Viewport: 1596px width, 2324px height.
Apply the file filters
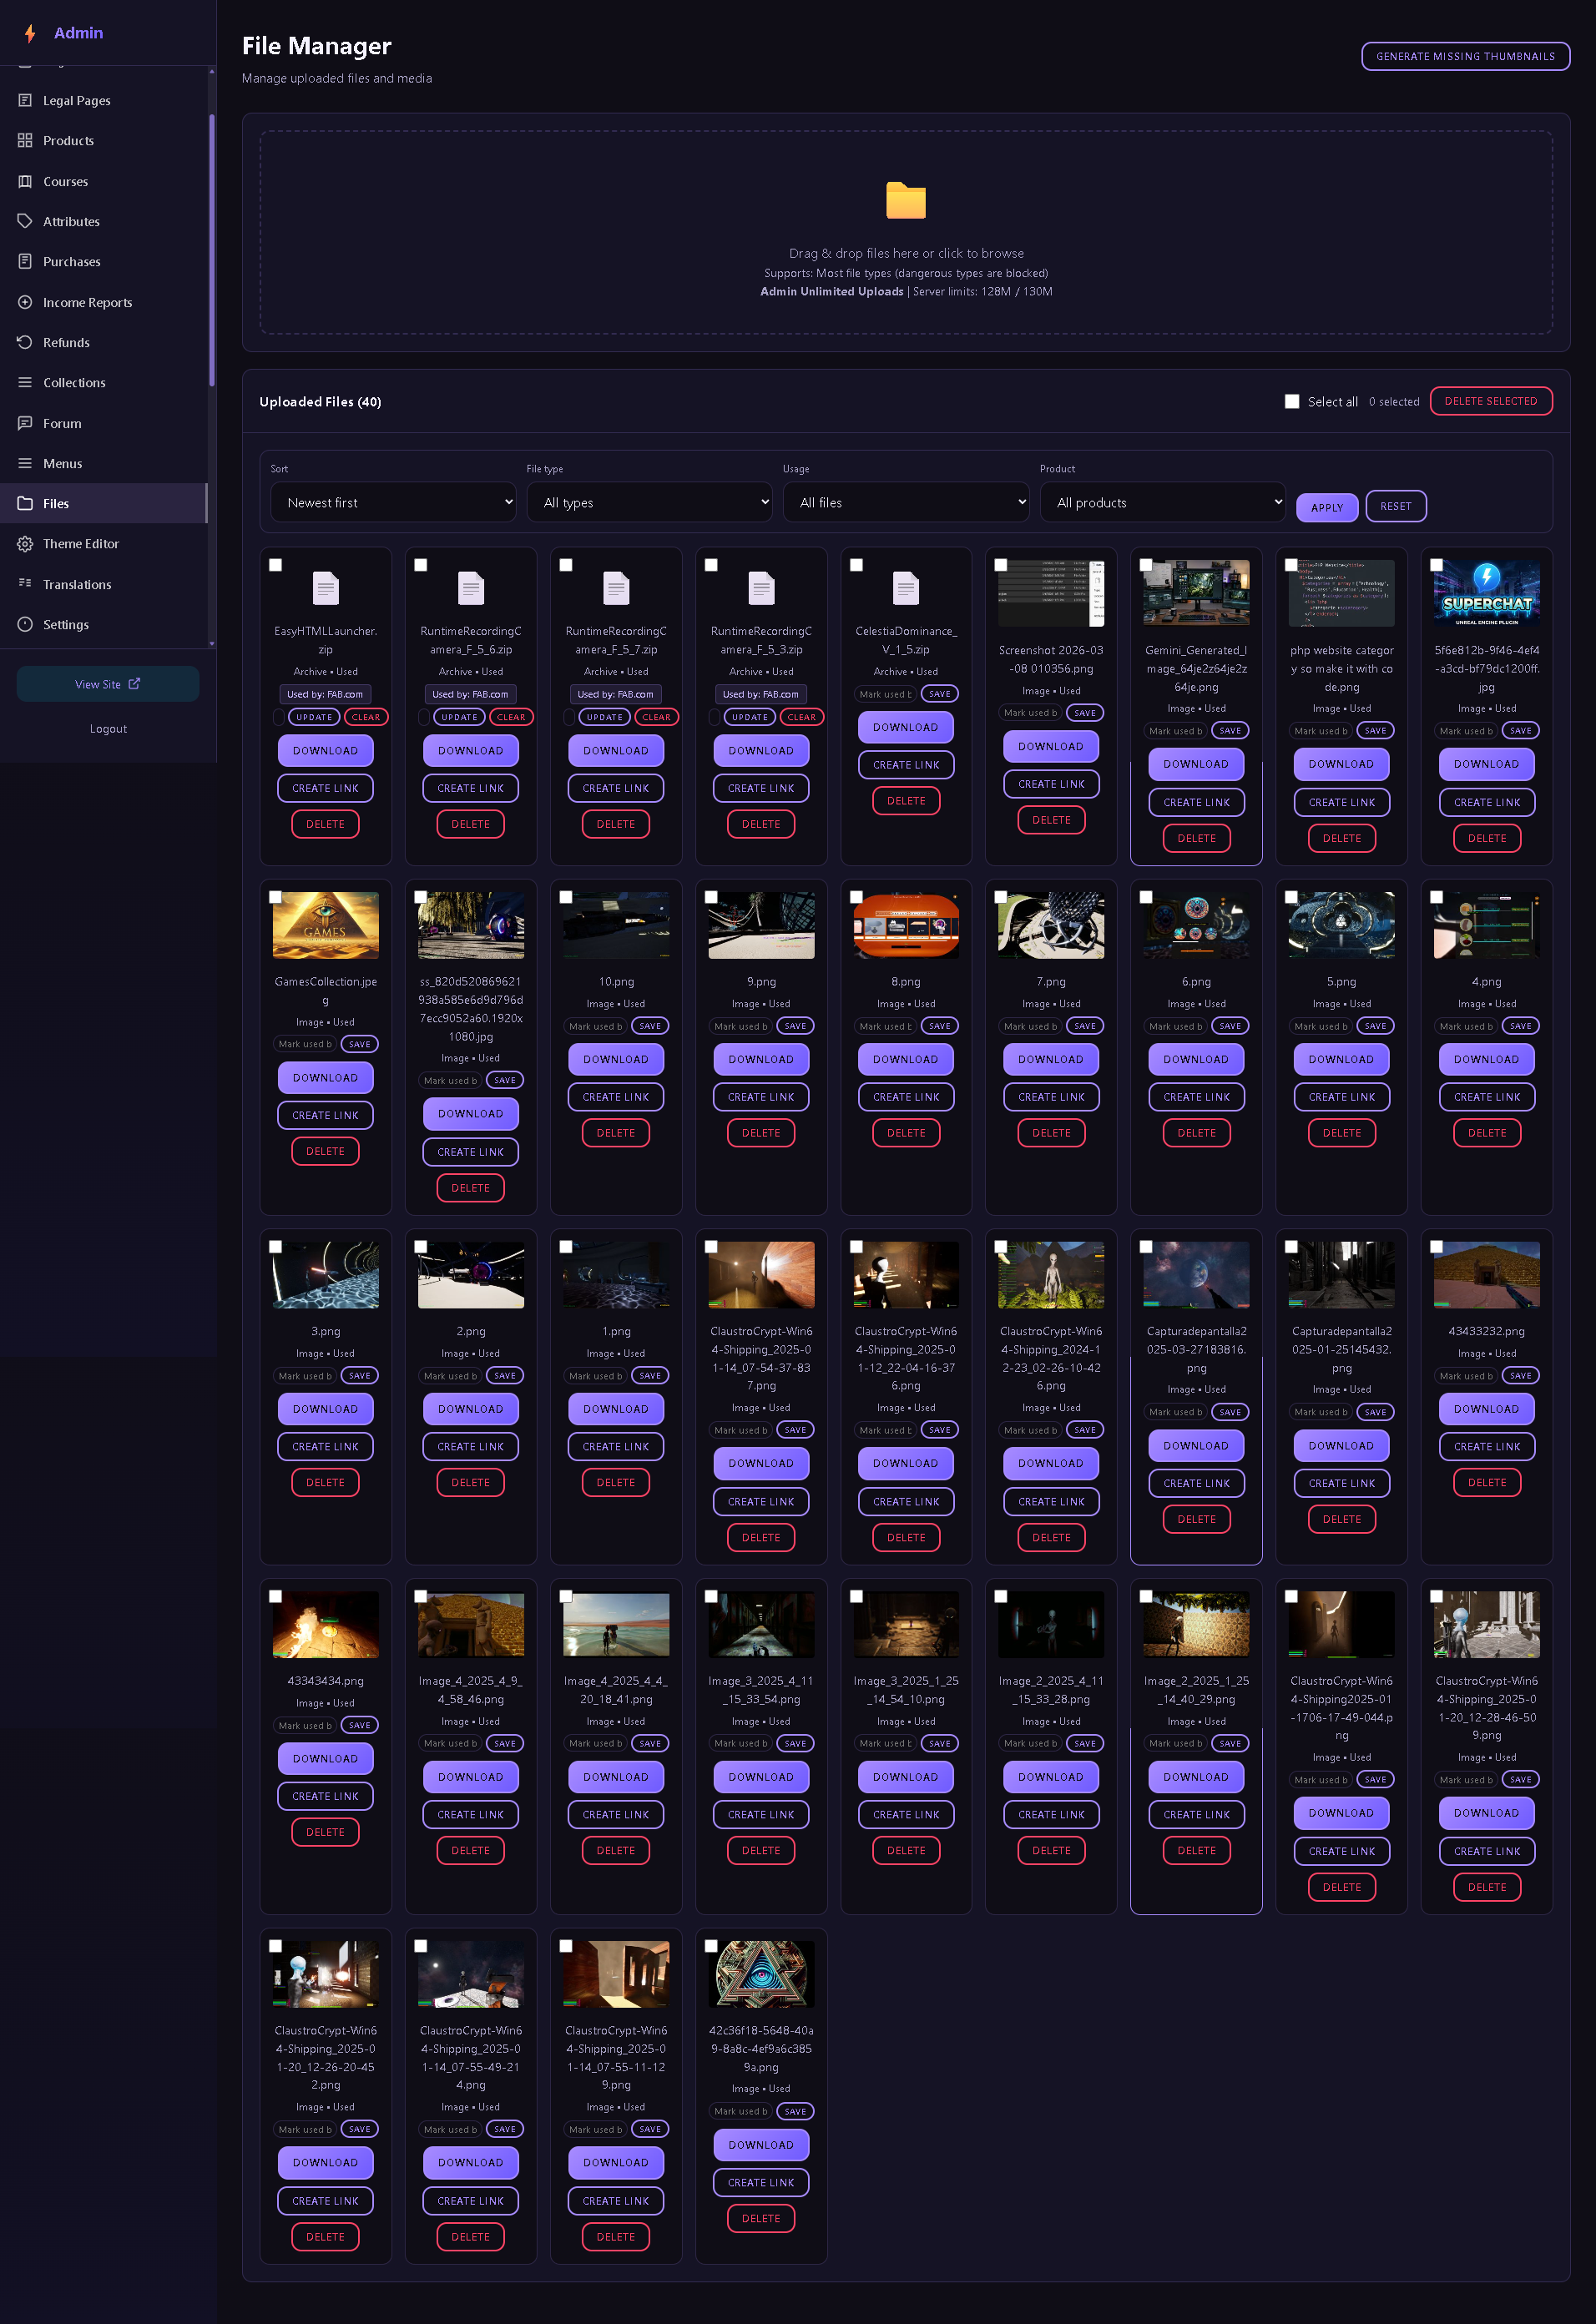click(1327, 507)
